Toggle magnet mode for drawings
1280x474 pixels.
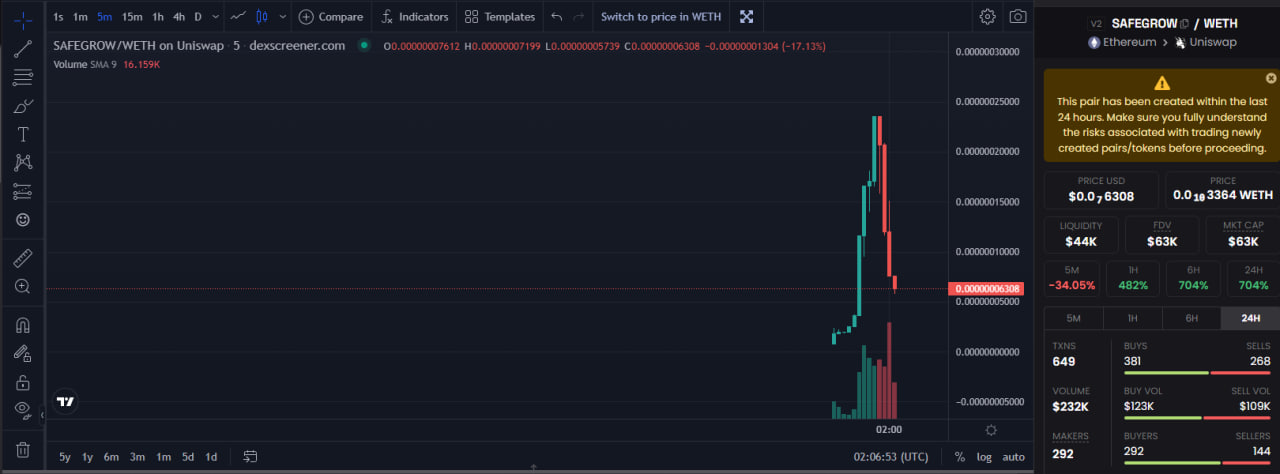(23, 325)
